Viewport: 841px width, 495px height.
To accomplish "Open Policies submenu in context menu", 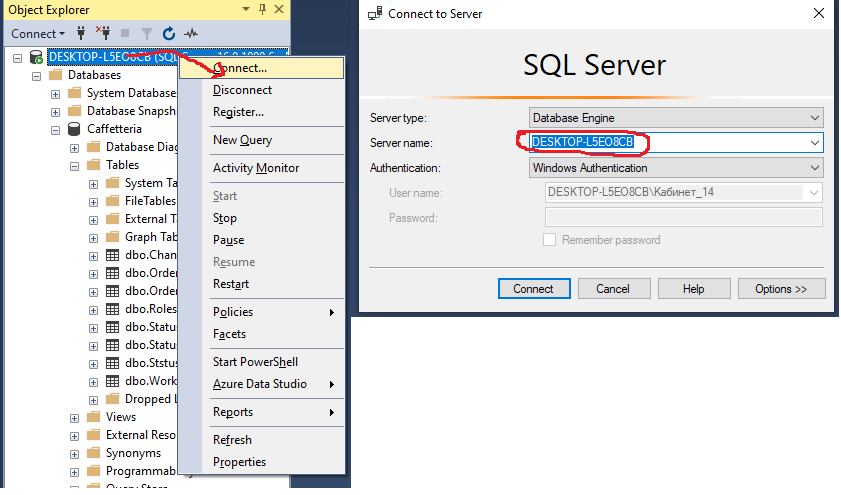I will 261,312.
